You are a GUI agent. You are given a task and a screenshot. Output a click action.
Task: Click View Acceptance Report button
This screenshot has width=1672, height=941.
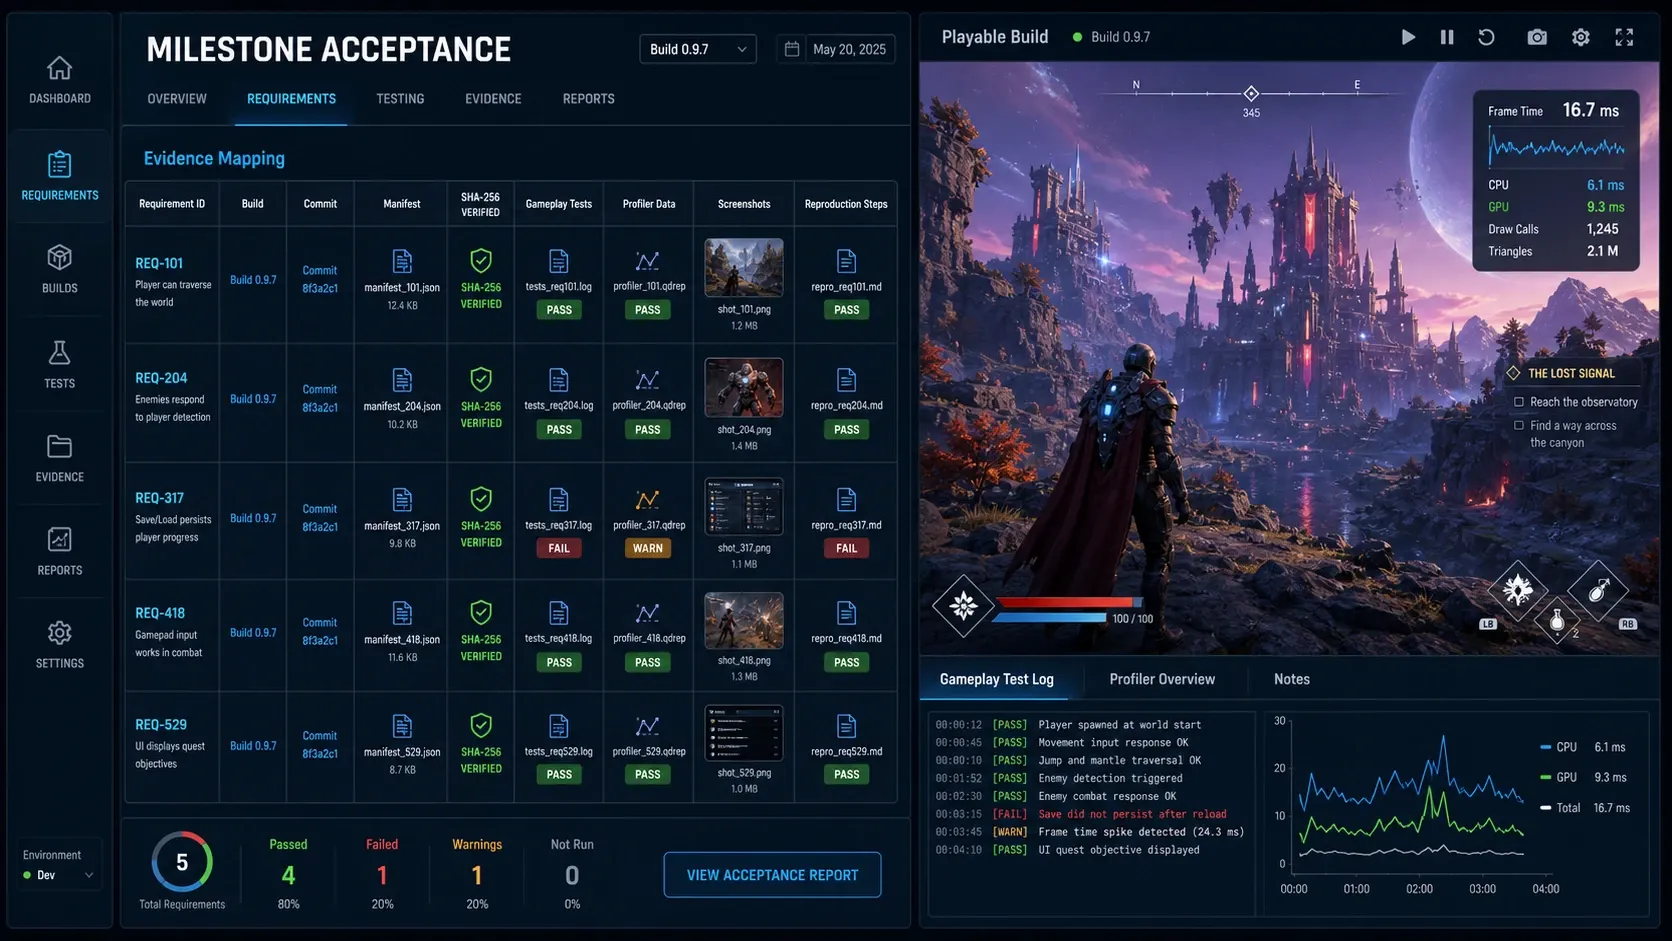pos(772,875)
